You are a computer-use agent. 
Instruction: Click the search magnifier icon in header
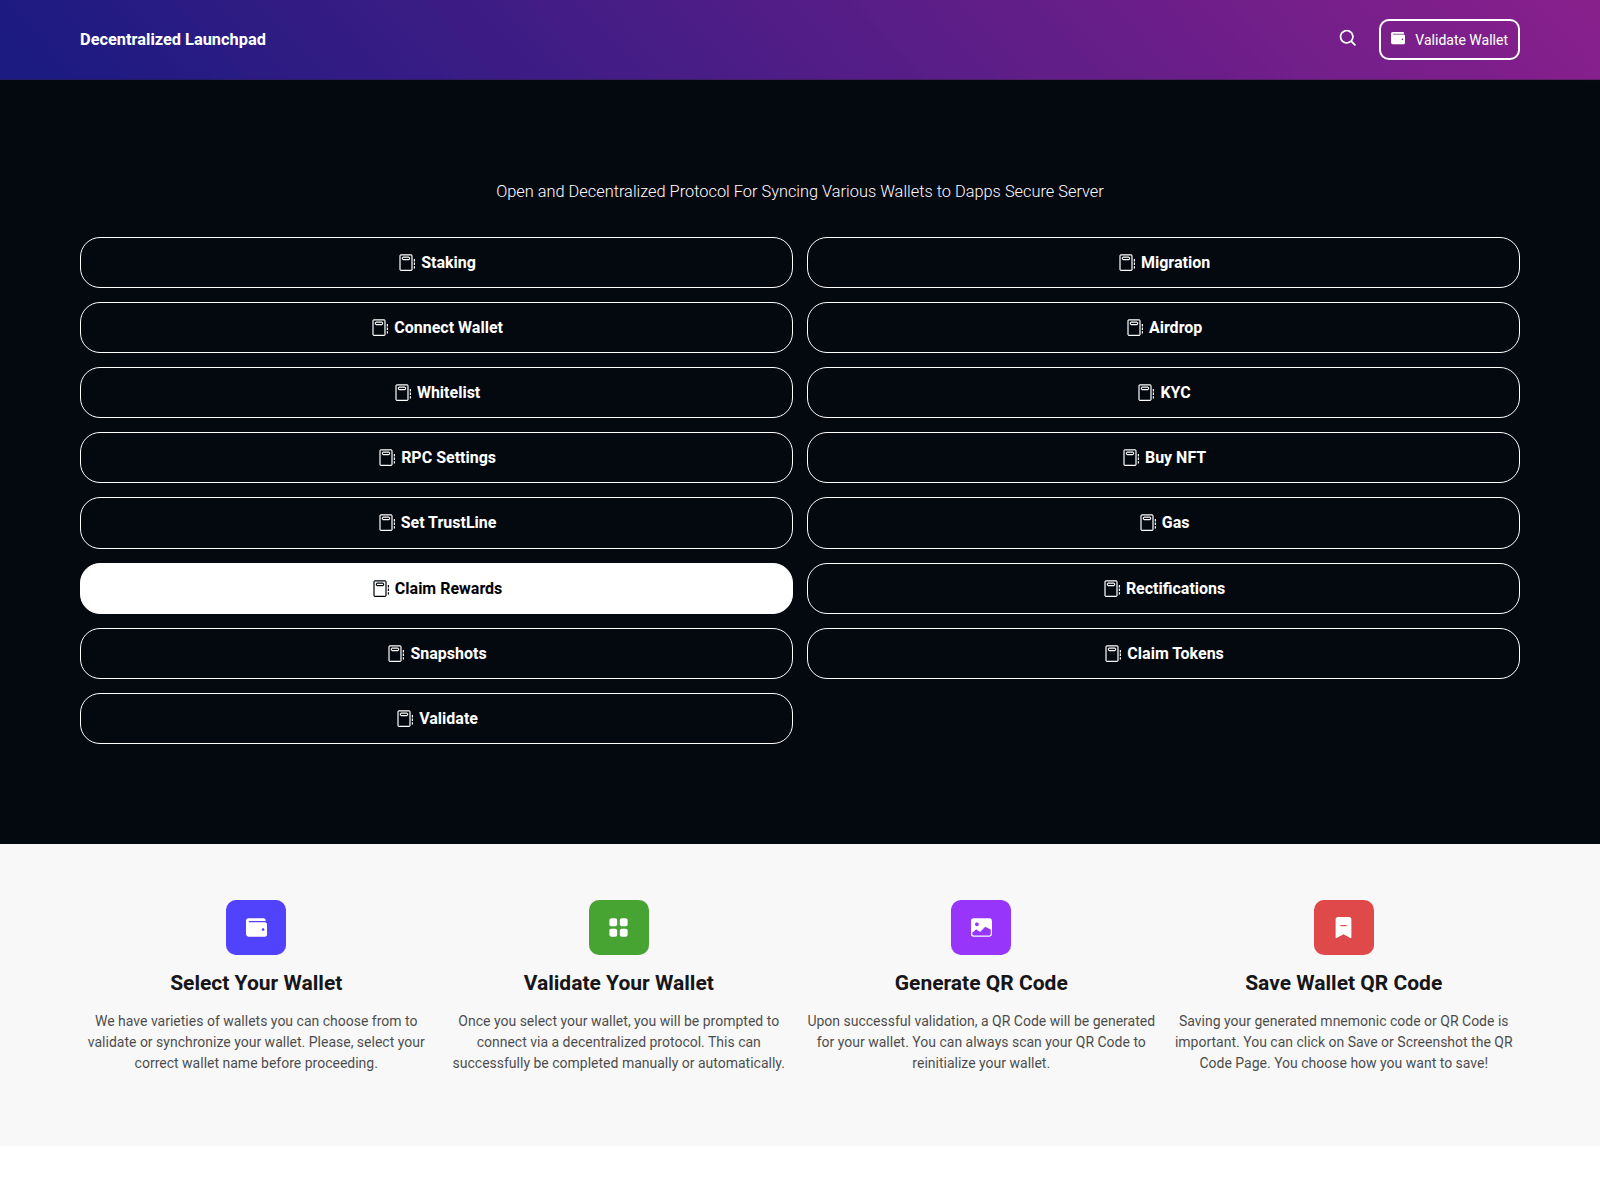tap(1348, 38)
